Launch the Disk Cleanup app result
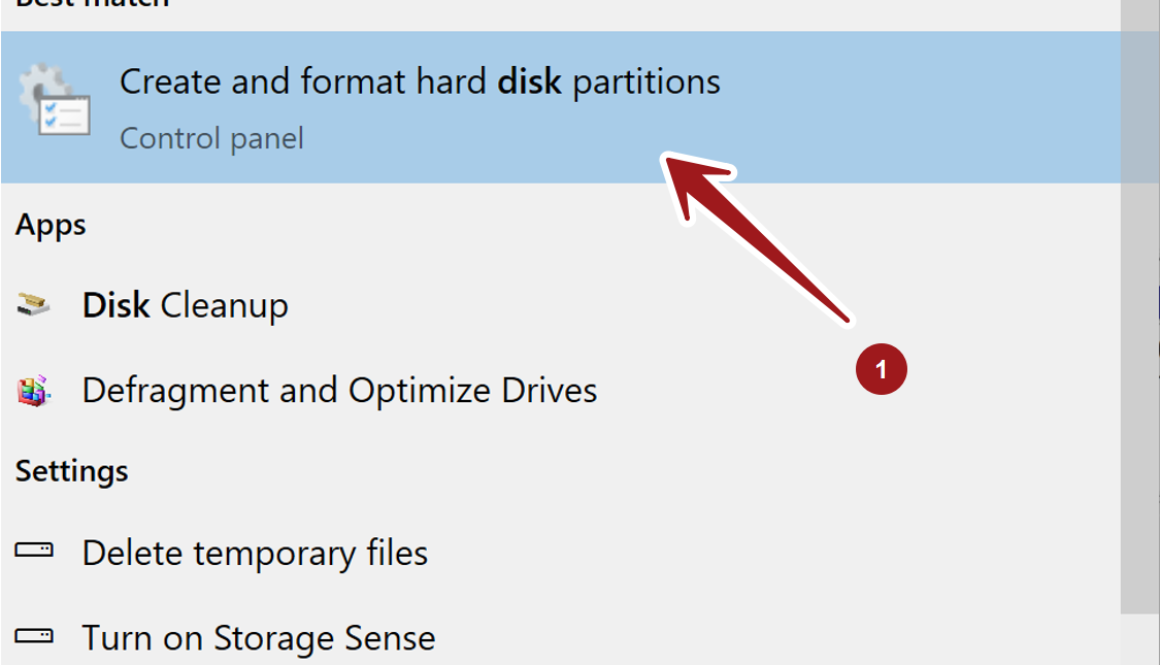Image resolution: width=1160 pixels, height=665 pixels. coord(185,305)
